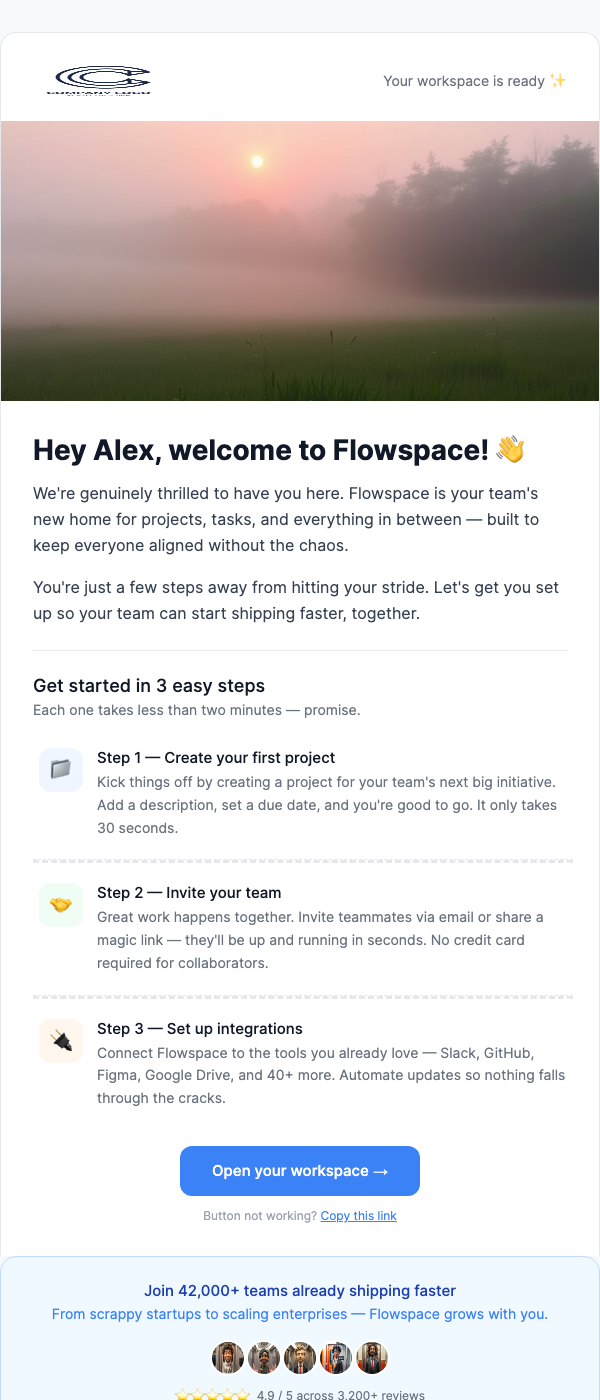600x1400 pixels.
Task: Click the dashed divider below Step 1
Action: click(300, 859)
